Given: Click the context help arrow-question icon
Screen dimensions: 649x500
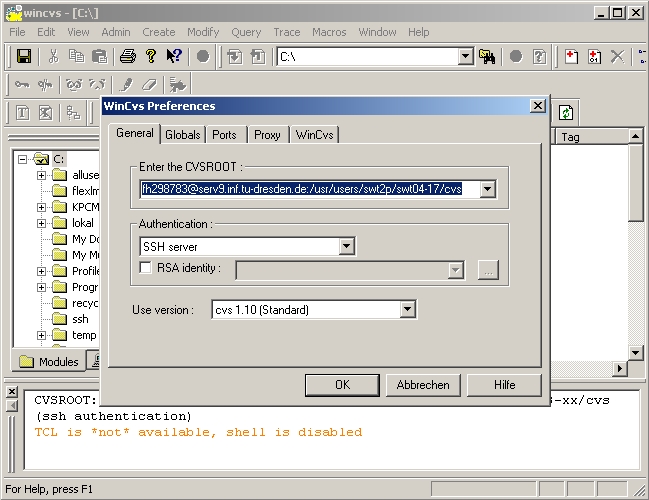Looking at the screenshot, I should (x=174, y=56).
